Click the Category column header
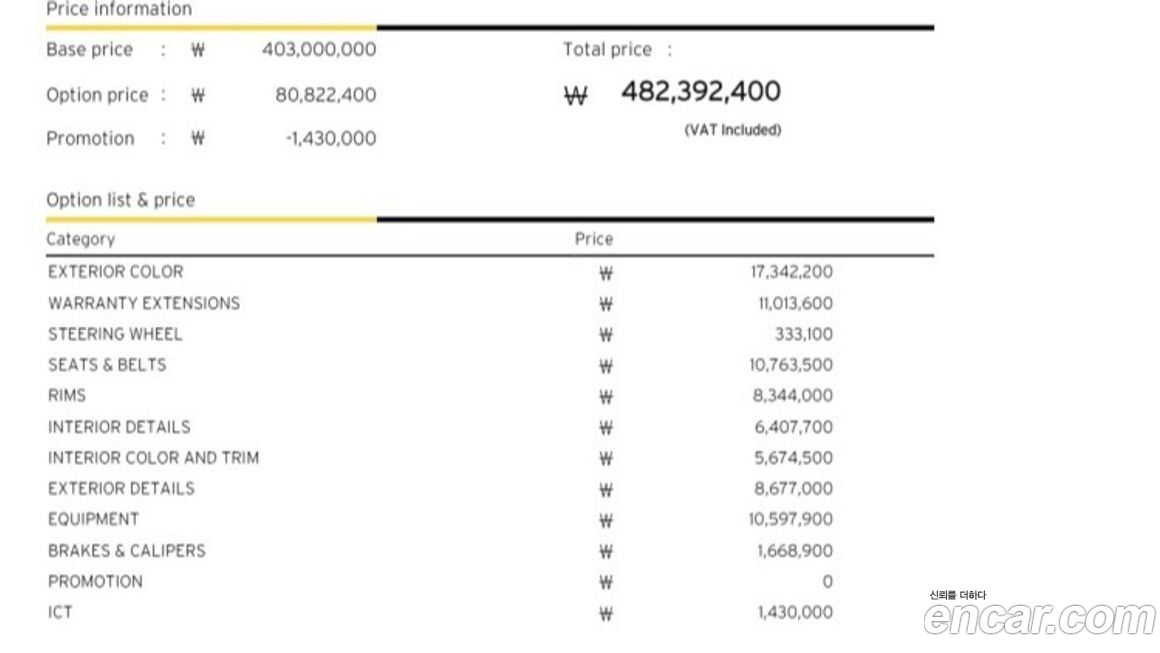Screen dimensions: 1160x653 point(81,239)
